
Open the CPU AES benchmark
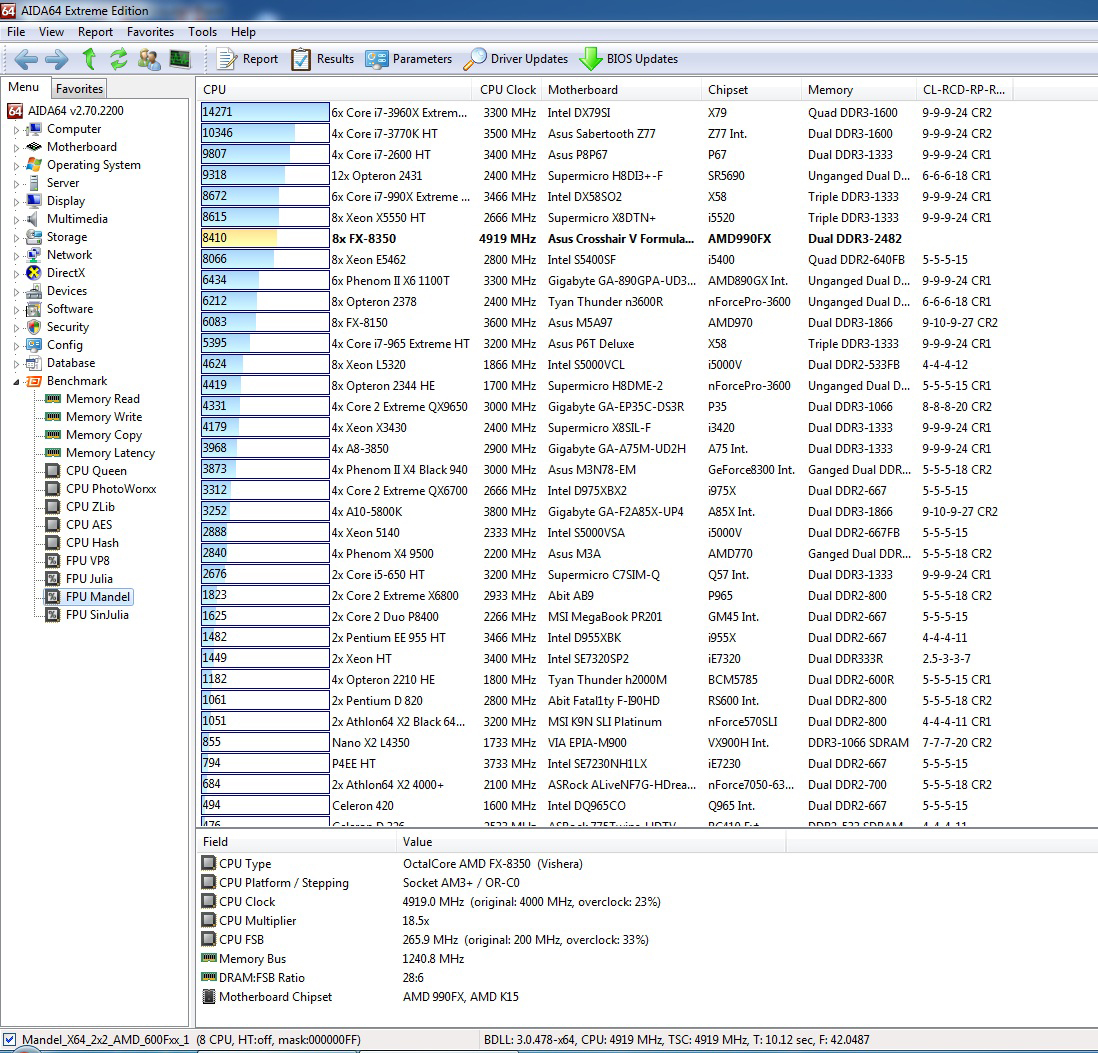pos(89,524)
